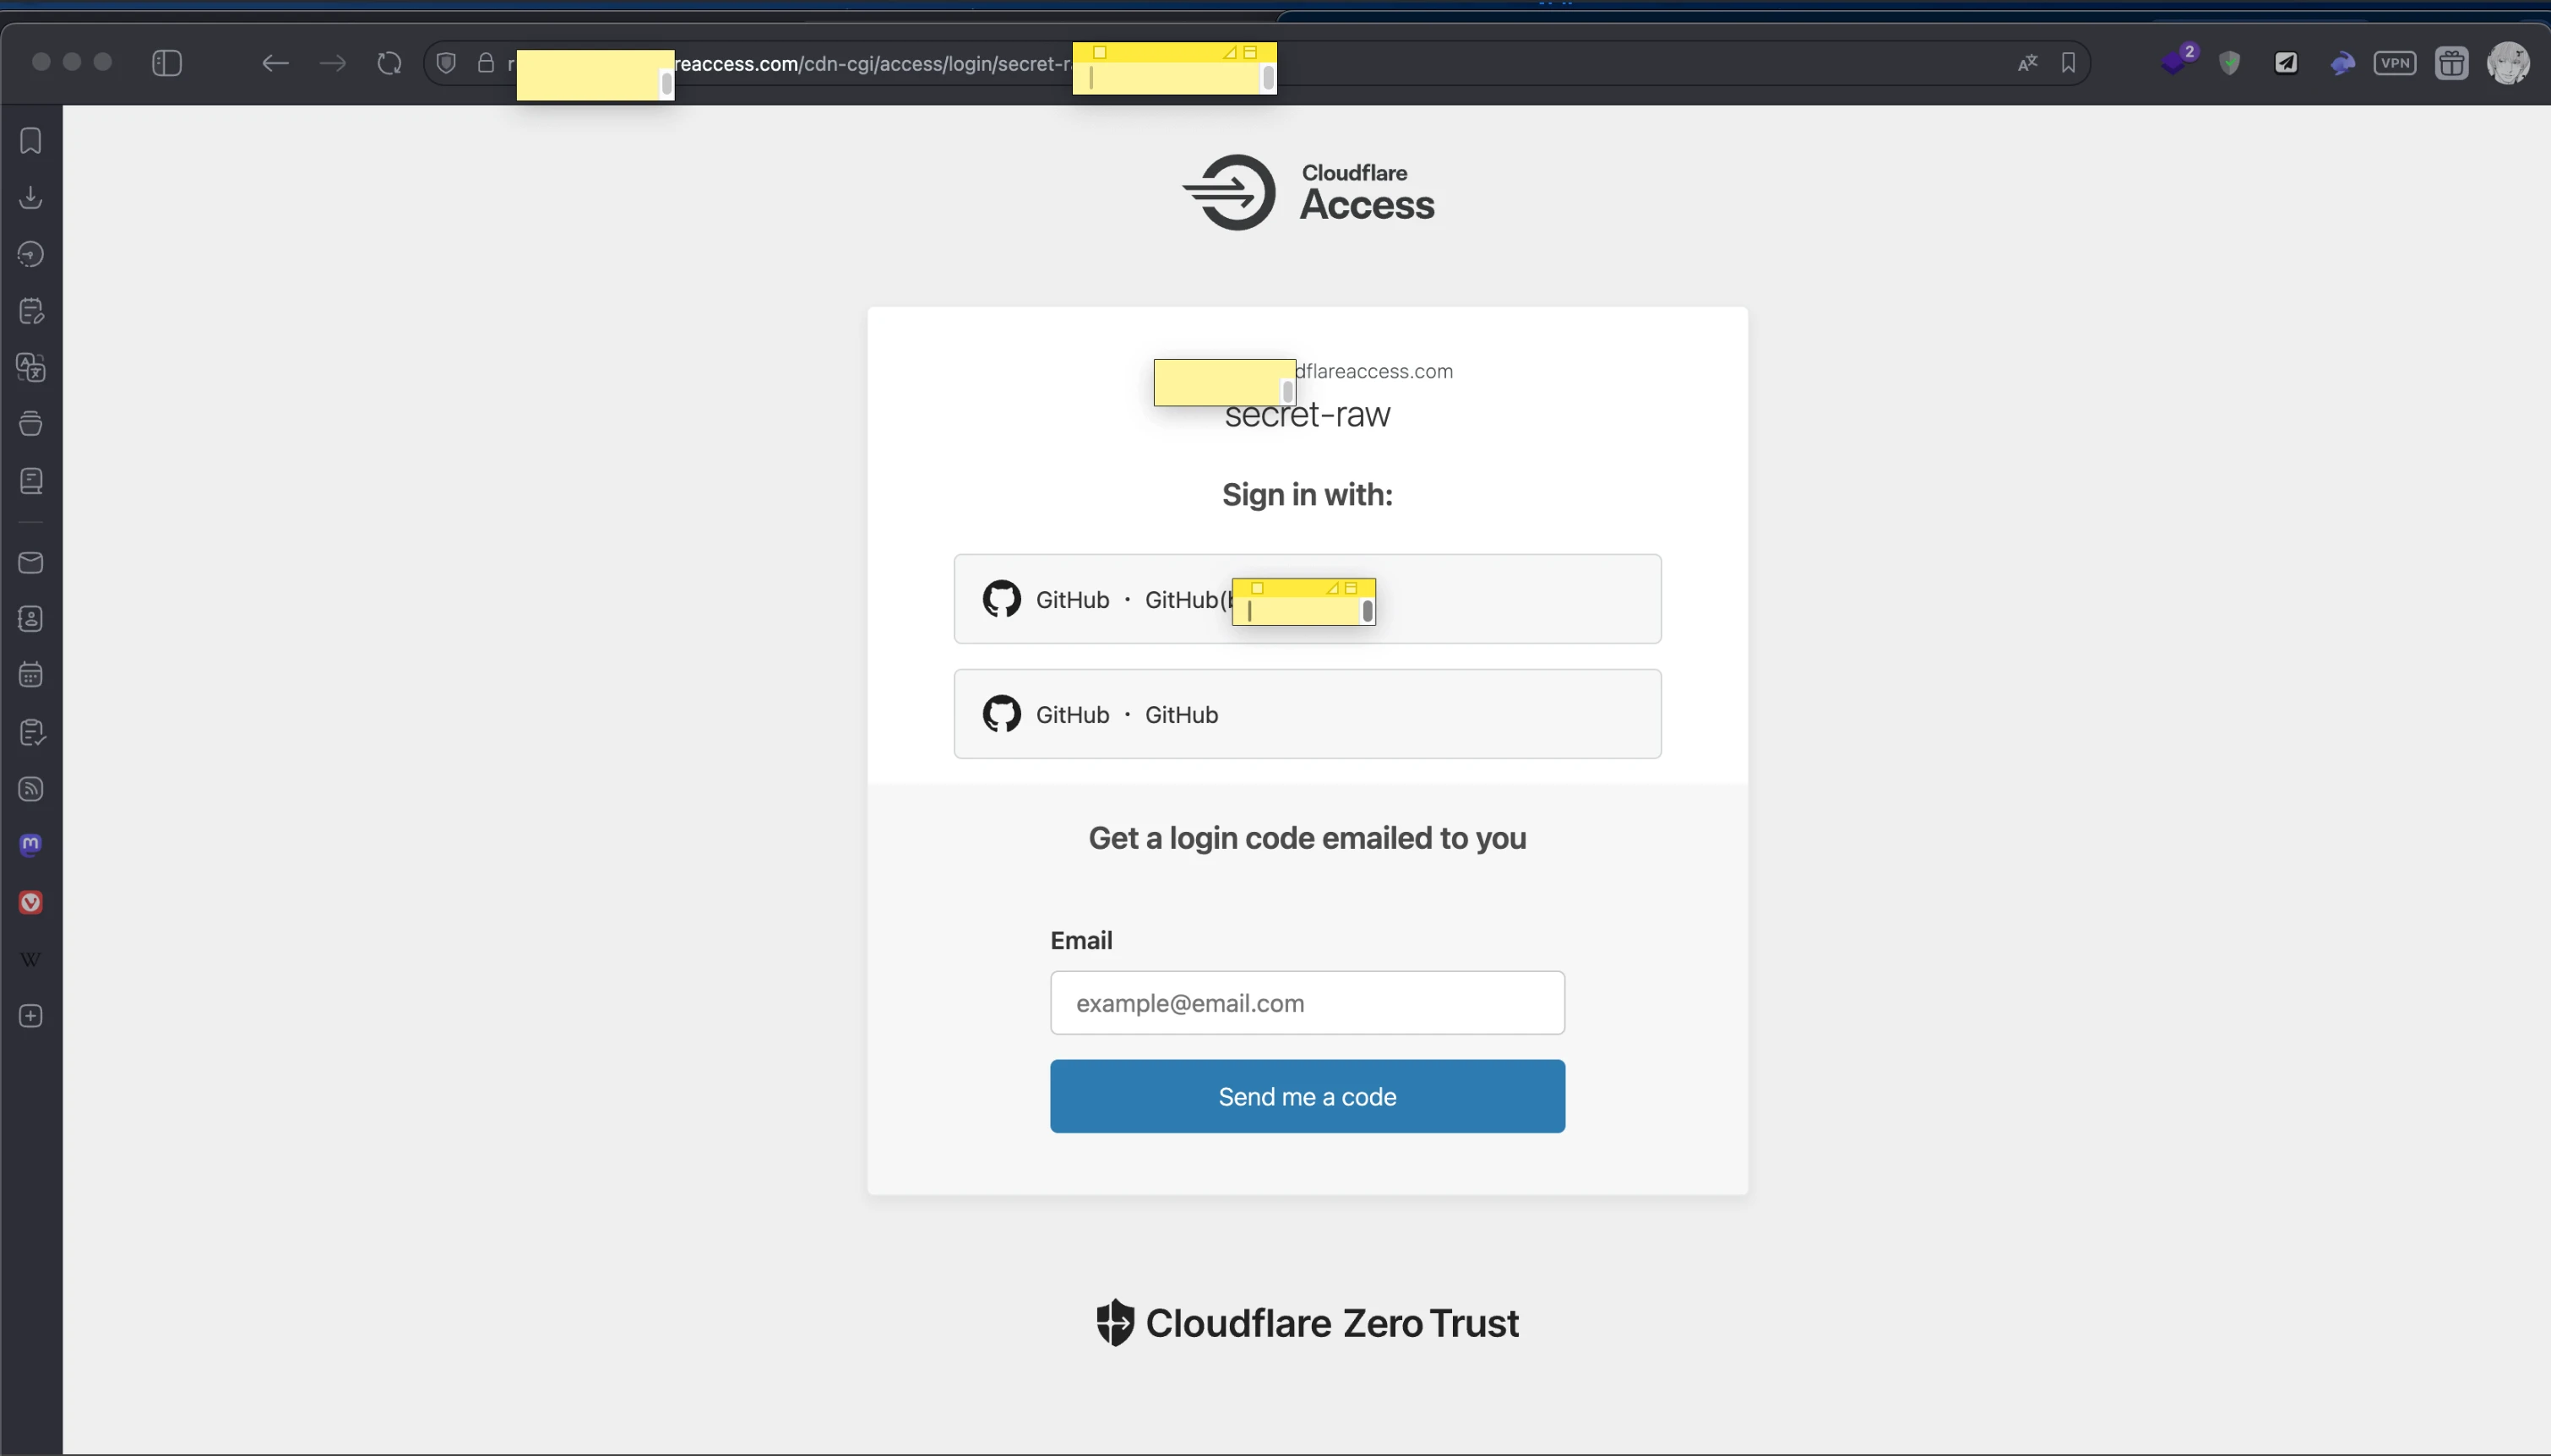The width and height of the screenshot is (2551, 1456).
Task: Open the Downloads panel in sidebar
Action: coord(31,197)
